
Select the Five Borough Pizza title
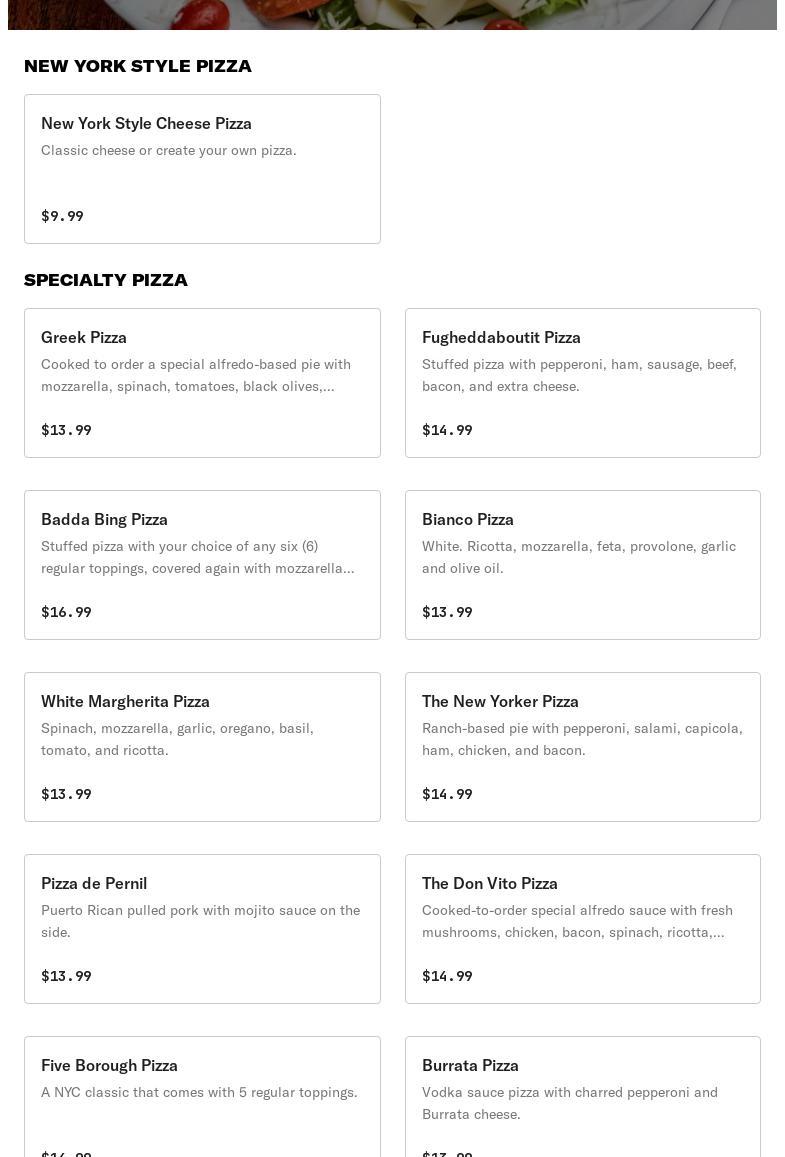pyautogui.click(x=109, y=1065)
